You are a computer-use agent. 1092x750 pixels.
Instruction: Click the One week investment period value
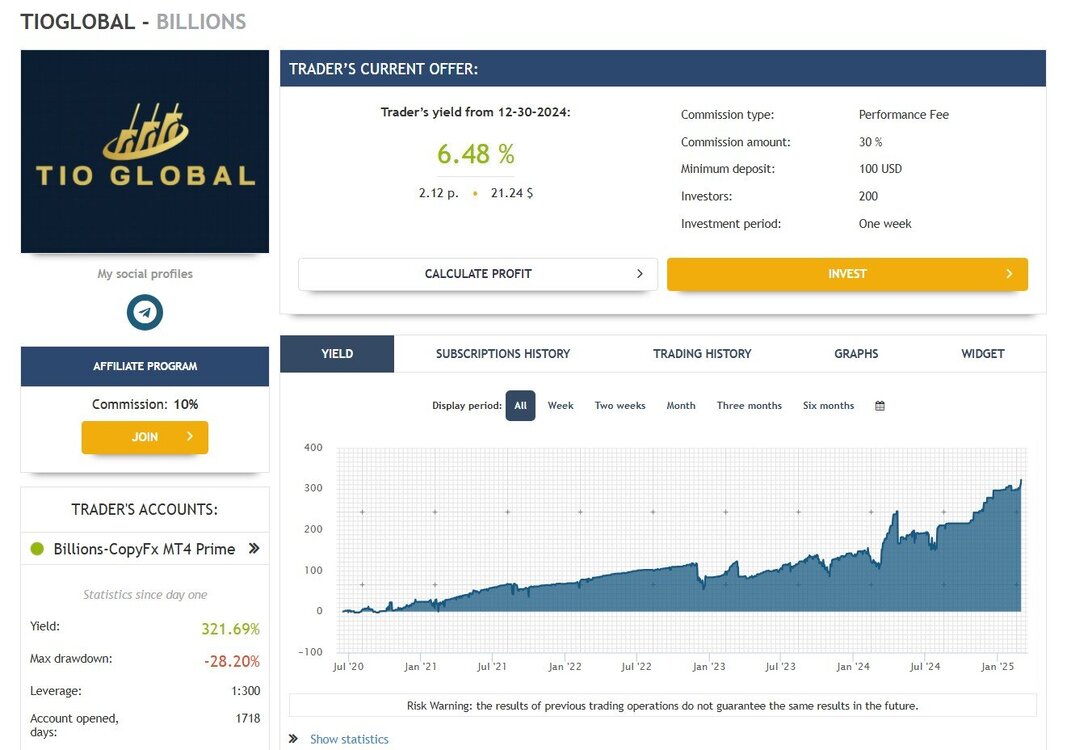click(884, 224)
